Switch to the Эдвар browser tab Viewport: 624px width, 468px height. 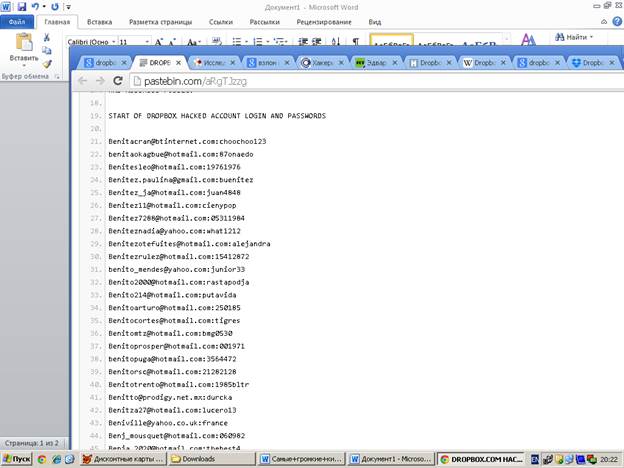point(374,62)
